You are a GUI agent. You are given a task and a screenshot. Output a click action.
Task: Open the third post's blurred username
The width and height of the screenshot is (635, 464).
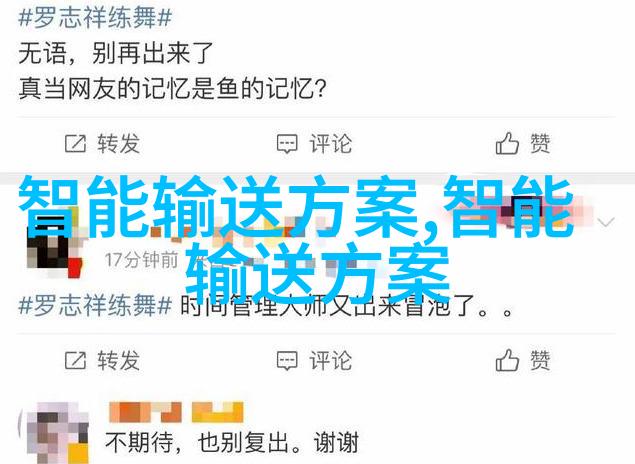coord(176,412)
